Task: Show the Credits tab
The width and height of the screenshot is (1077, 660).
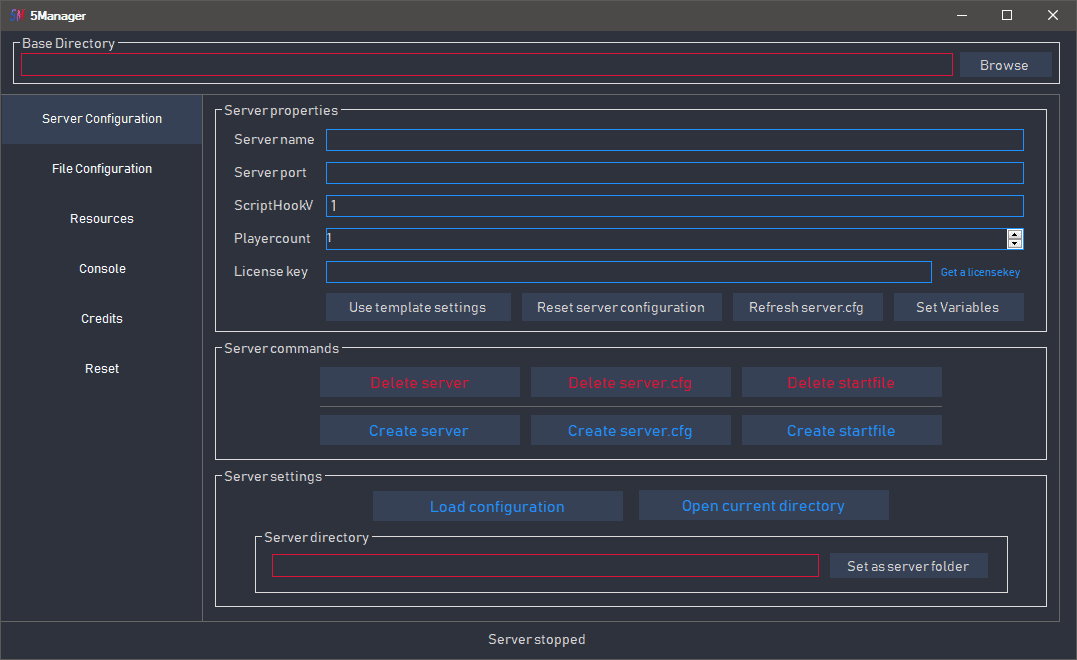Action: pyautogui.click(x=102, y=319)
